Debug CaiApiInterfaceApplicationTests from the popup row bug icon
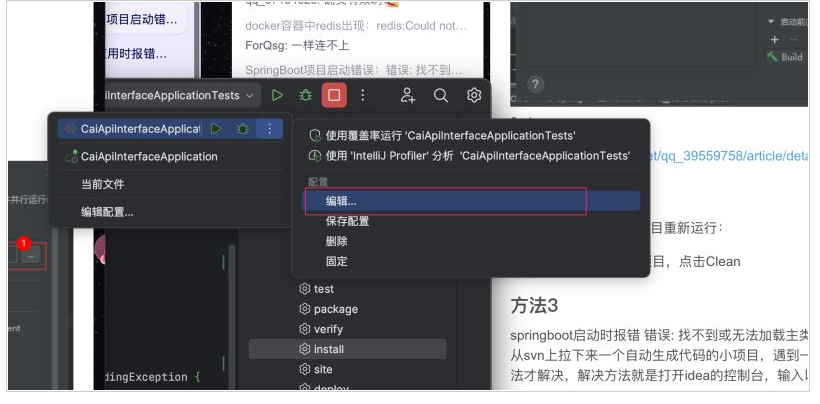 243,129
